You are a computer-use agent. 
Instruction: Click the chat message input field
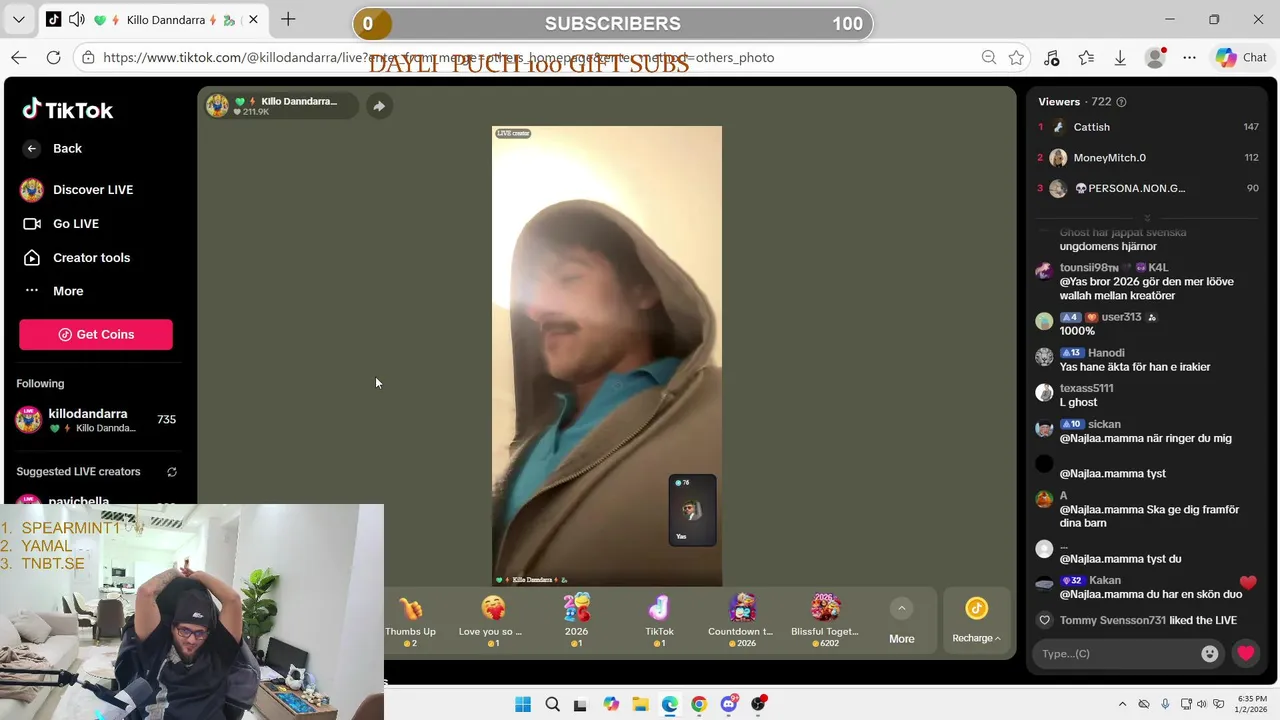coord(1118,654)
